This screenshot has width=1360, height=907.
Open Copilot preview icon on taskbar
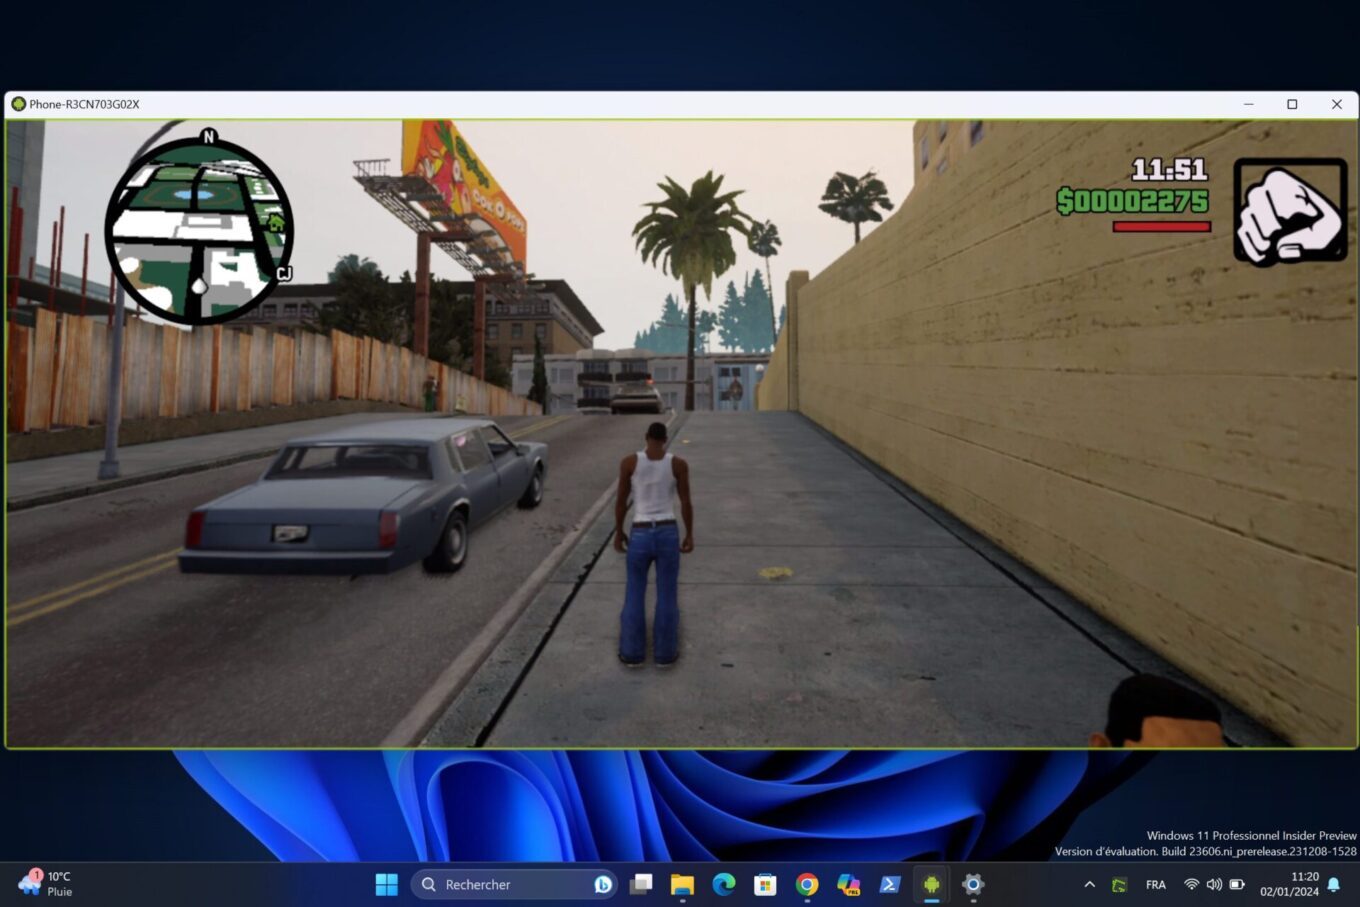point(848,884)
